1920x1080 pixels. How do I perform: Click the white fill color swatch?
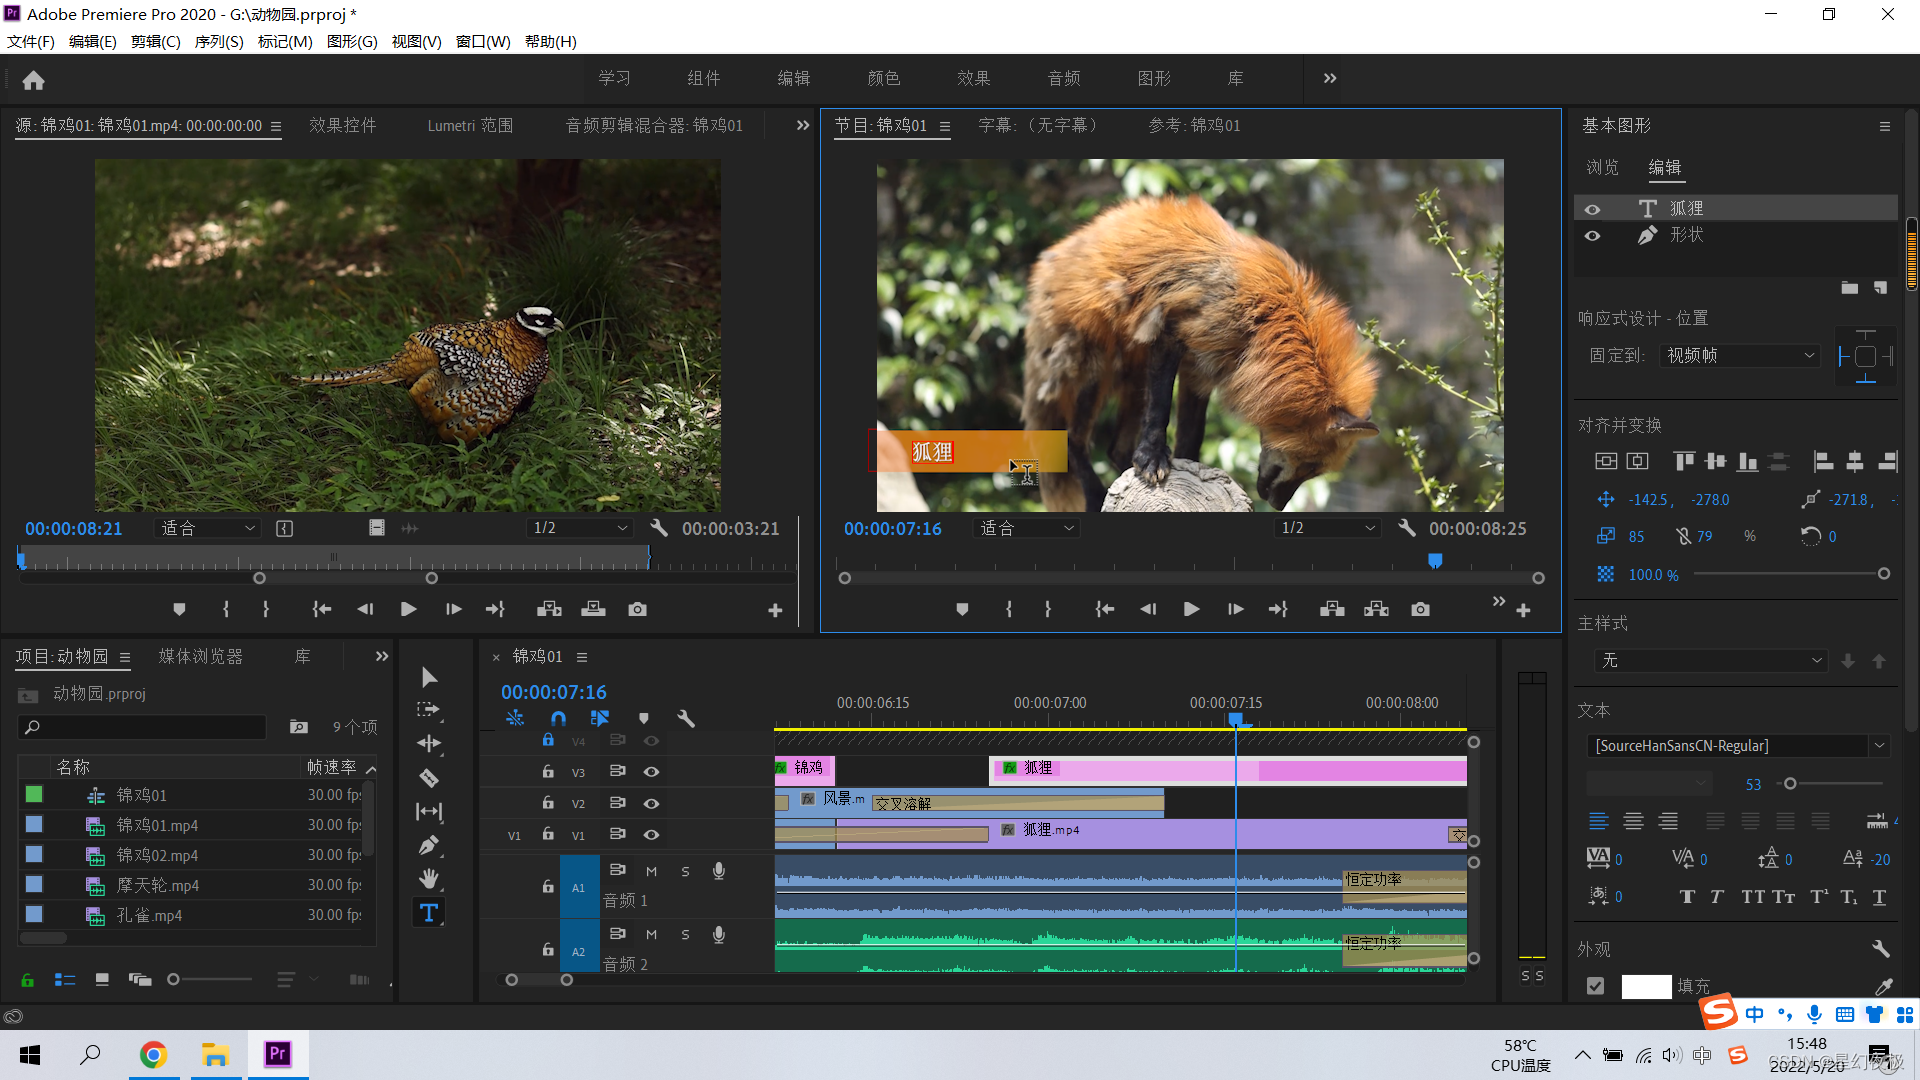pyautogui.click(x=1646, y=986)
